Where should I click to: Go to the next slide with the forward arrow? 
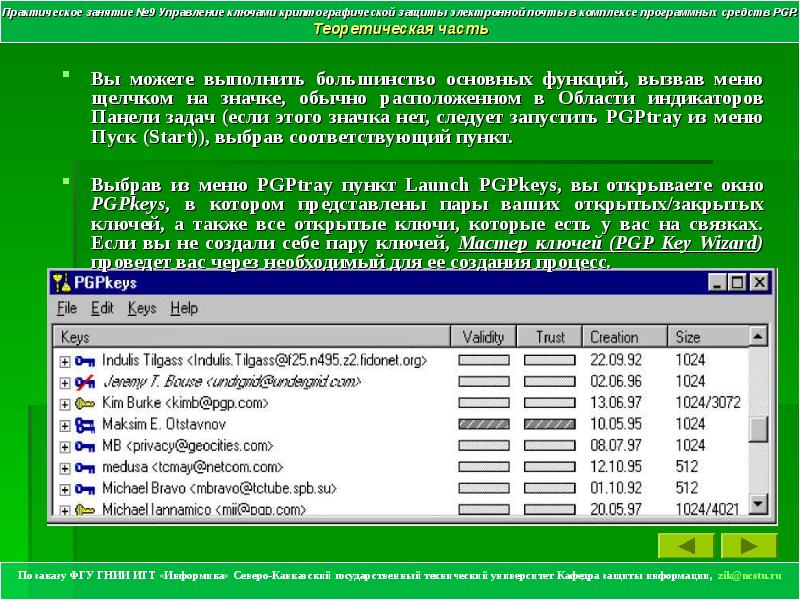point(748,546)
